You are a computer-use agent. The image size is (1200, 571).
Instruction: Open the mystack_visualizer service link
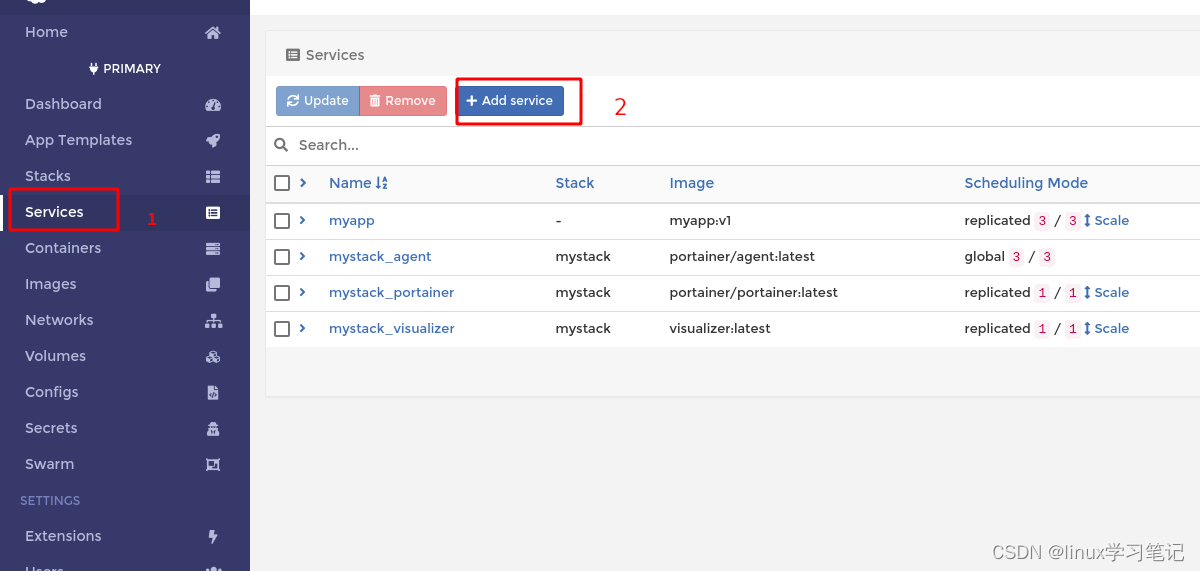[x=392, y=328]
